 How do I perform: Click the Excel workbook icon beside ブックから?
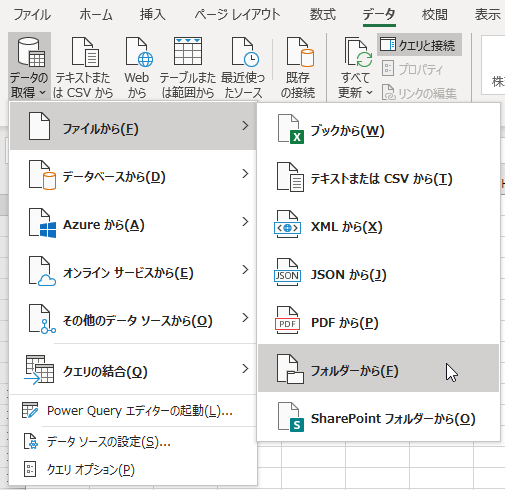coord(290,129)
